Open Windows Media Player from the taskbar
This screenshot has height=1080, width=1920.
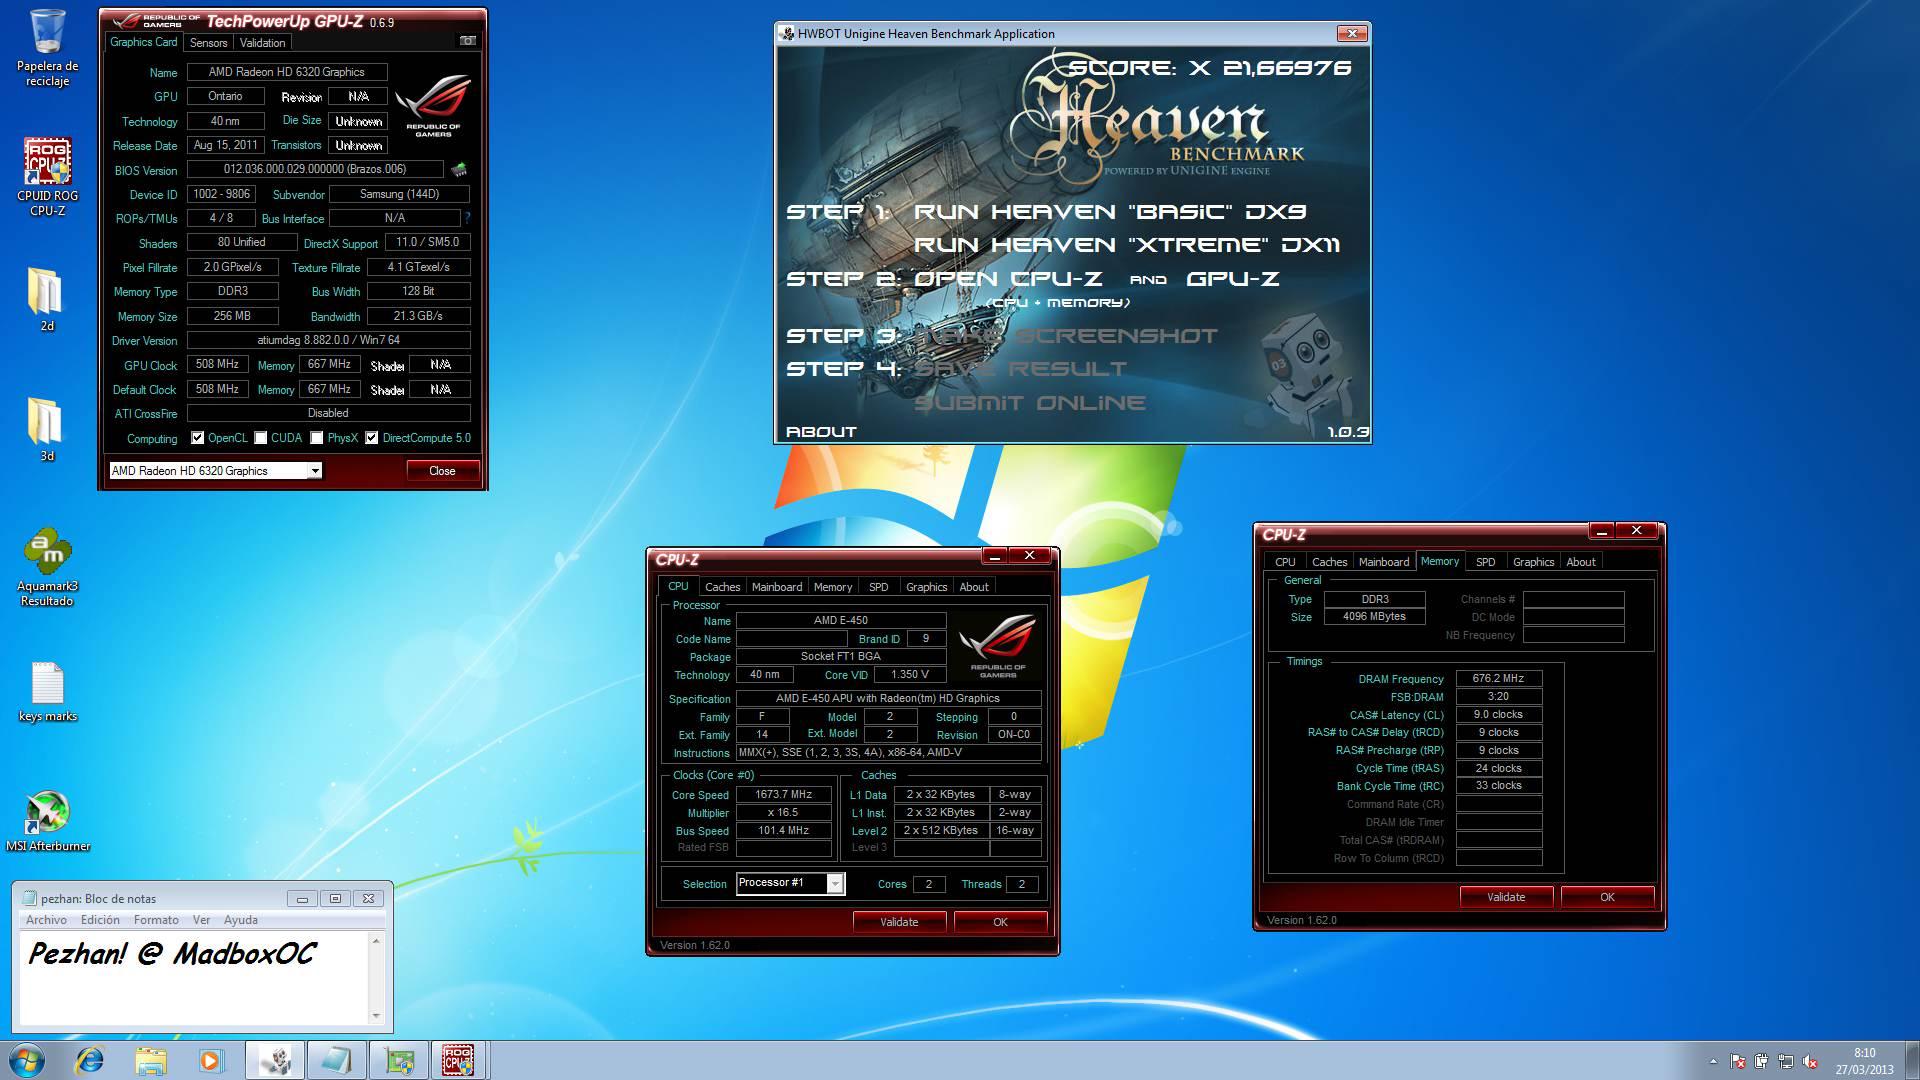211,1060
